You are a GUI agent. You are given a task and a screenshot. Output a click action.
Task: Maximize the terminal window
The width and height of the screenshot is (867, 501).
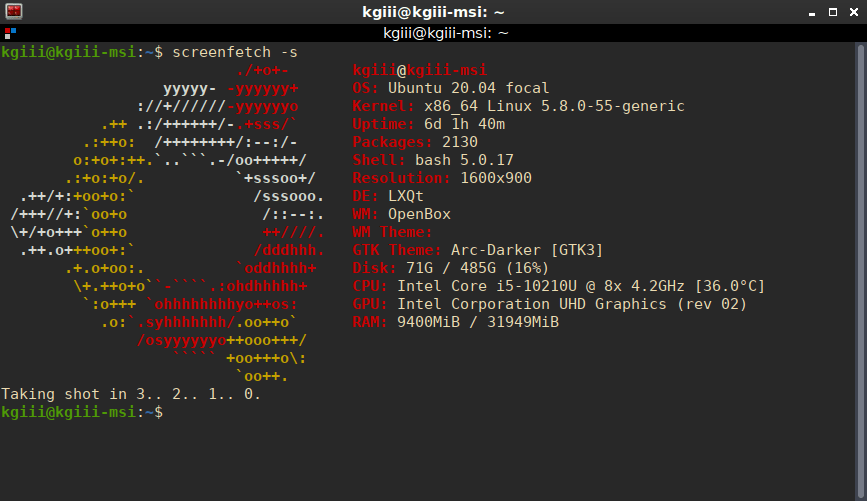point(833,12)
